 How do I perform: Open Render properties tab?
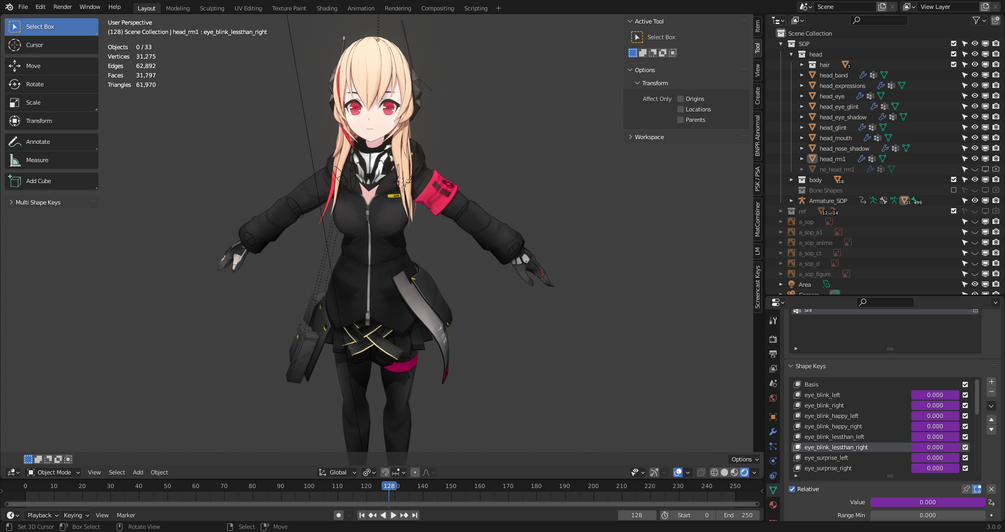pos(773,339)
